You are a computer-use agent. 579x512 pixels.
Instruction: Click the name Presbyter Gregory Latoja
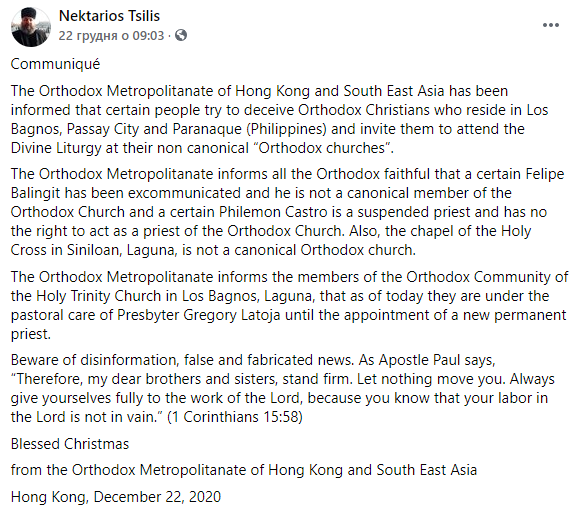tap(198, 315)
